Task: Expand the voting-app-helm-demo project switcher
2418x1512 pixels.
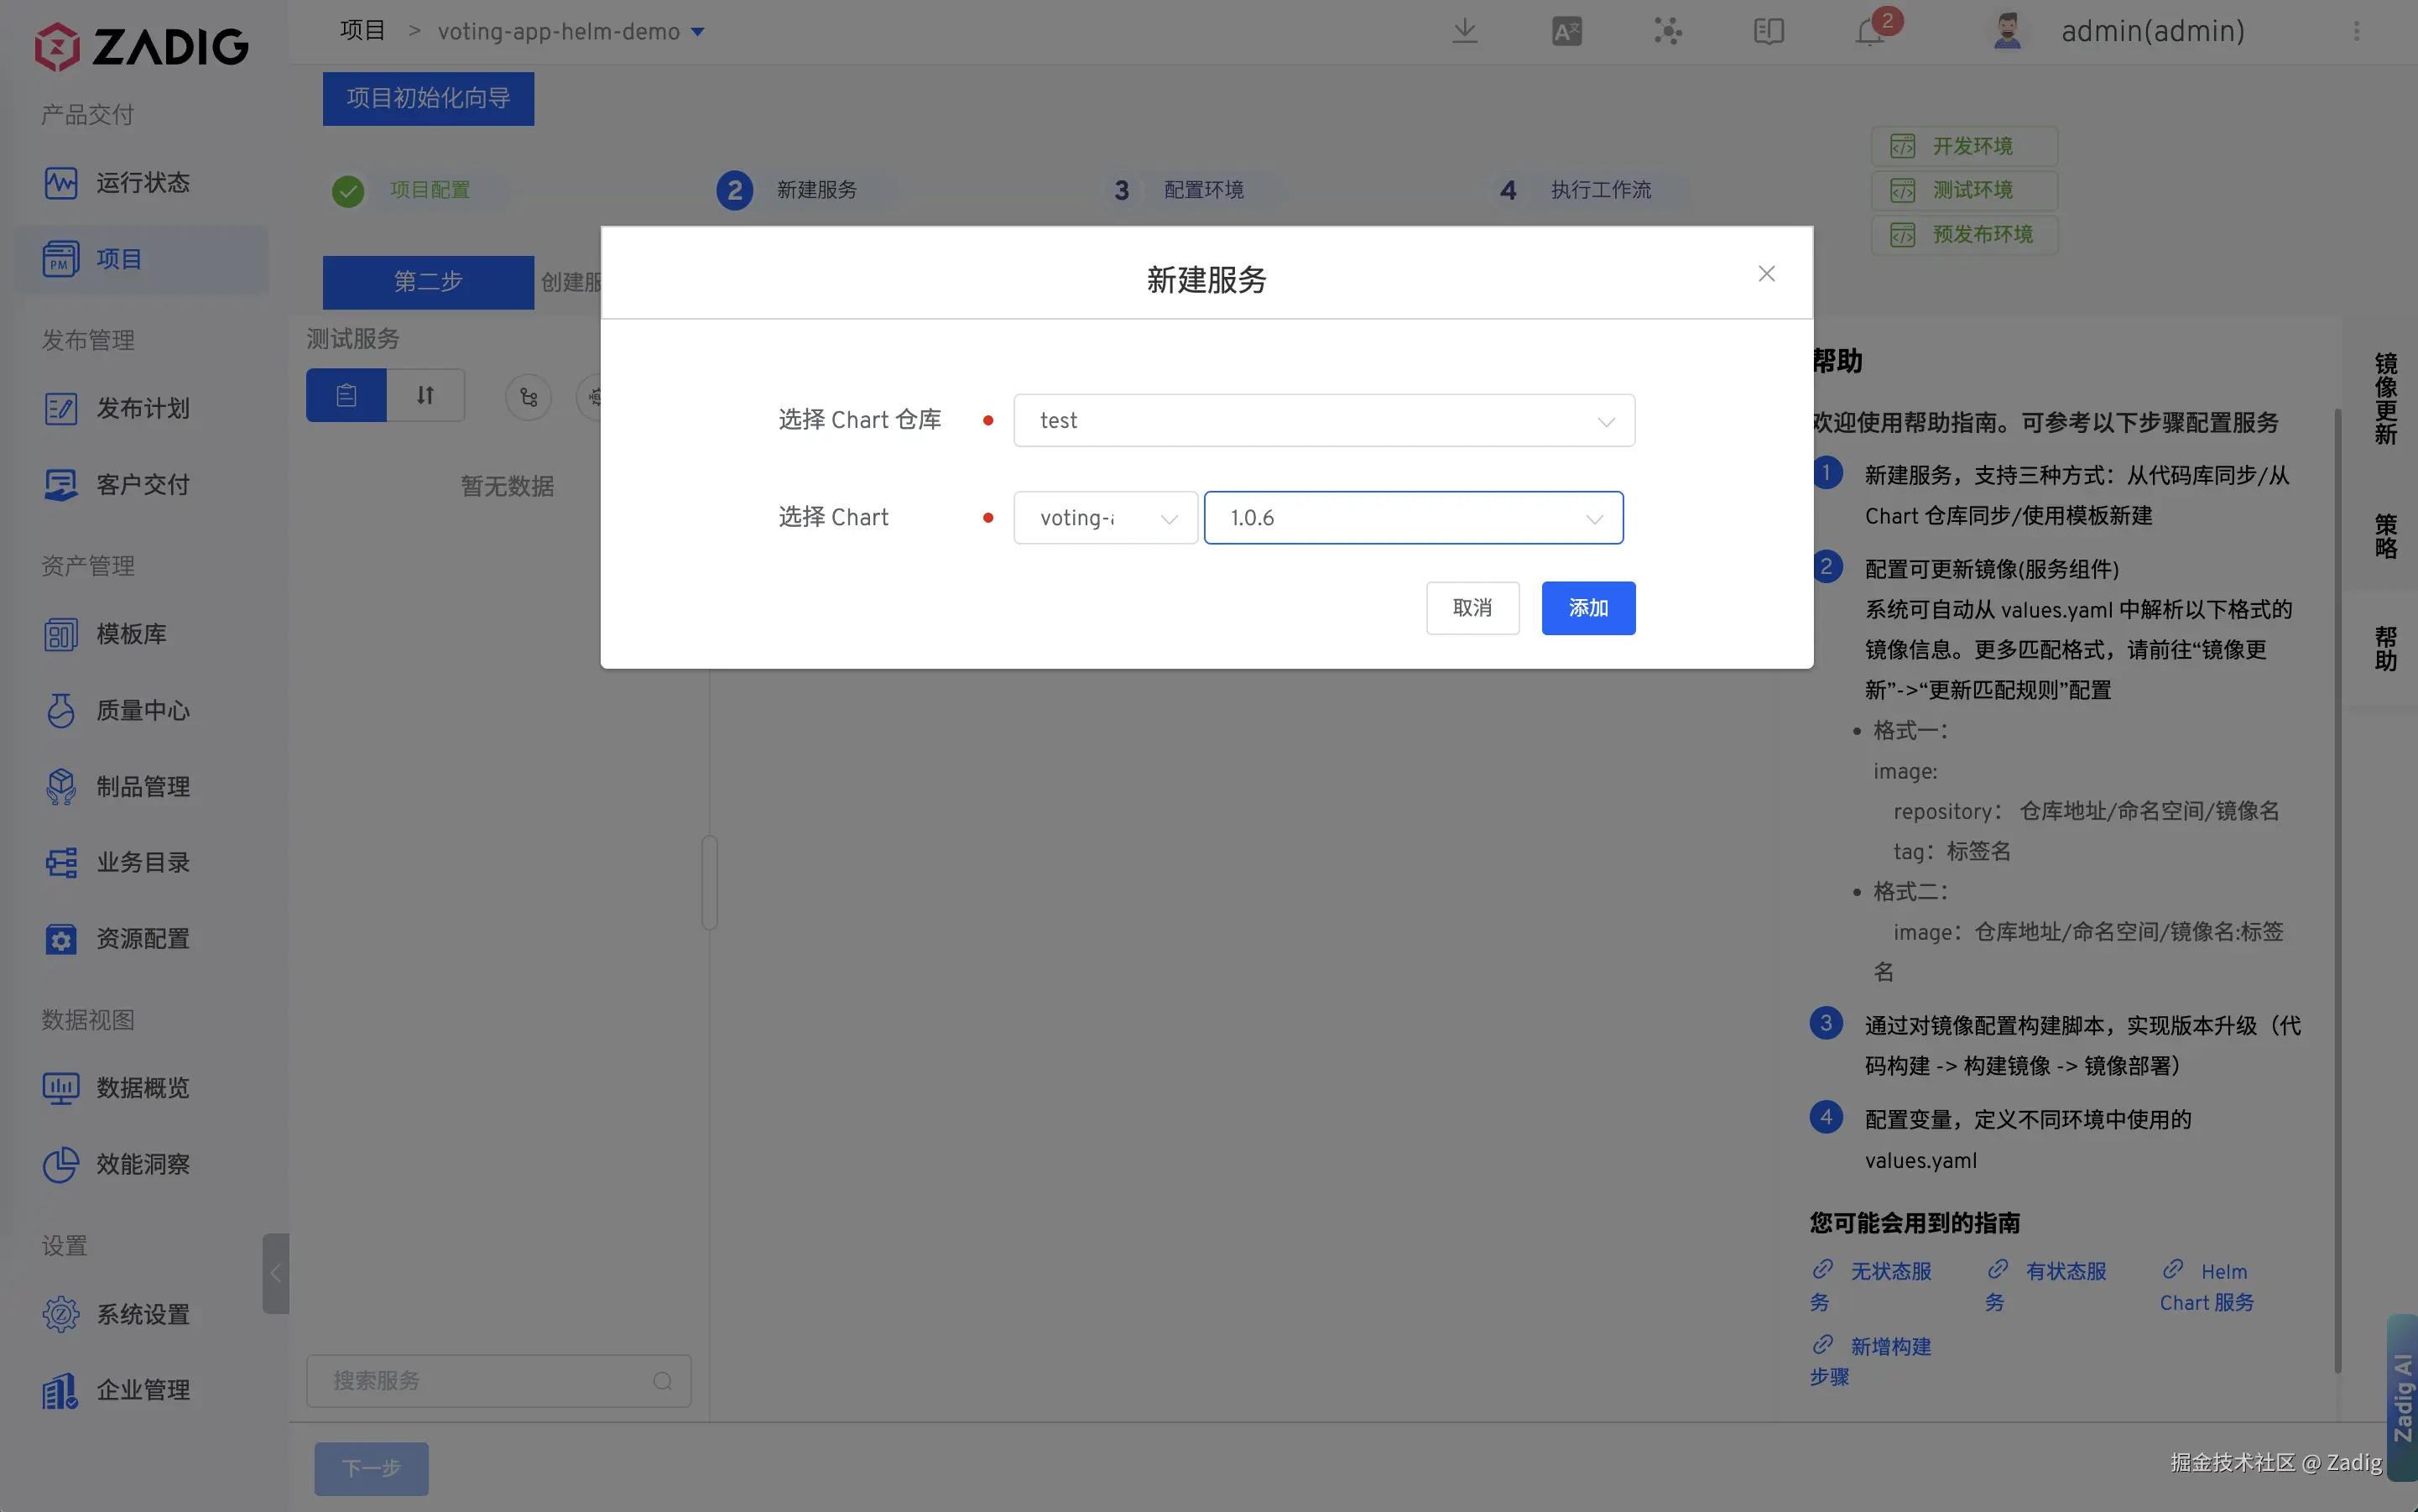Action: click(x=698, y=32)
